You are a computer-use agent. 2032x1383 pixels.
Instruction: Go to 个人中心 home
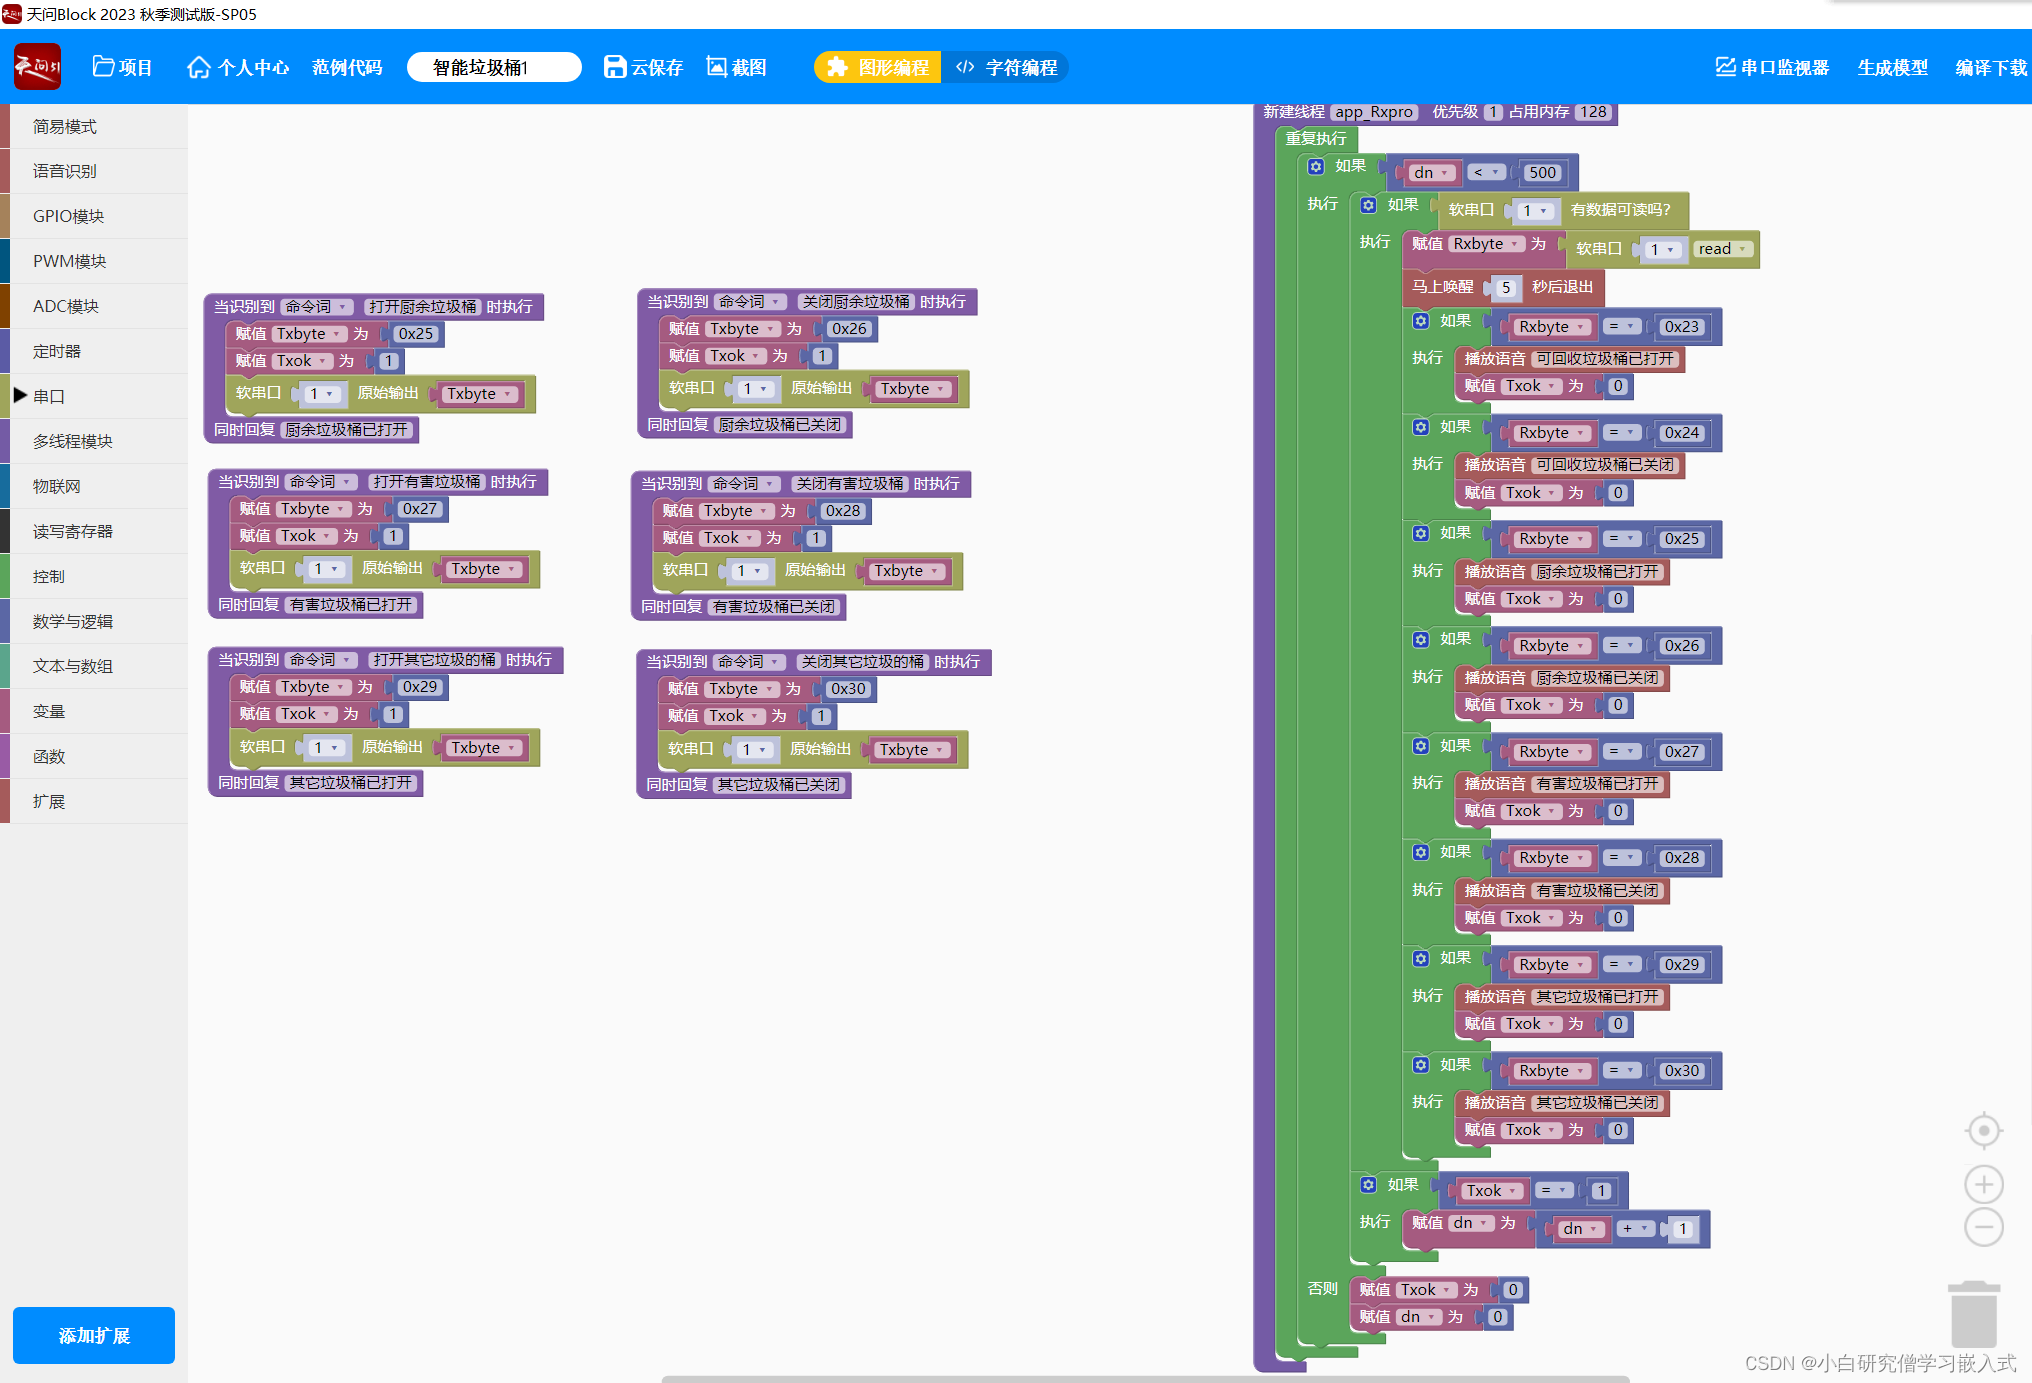238,67
